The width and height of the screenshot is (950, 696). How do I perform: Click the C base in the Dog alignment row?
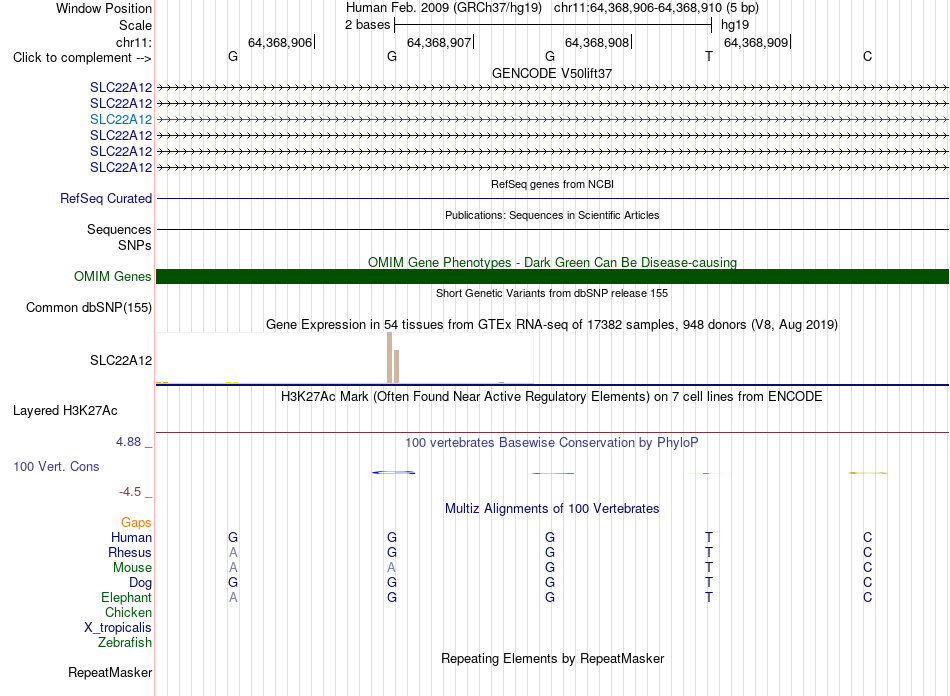tap(868, 582)
